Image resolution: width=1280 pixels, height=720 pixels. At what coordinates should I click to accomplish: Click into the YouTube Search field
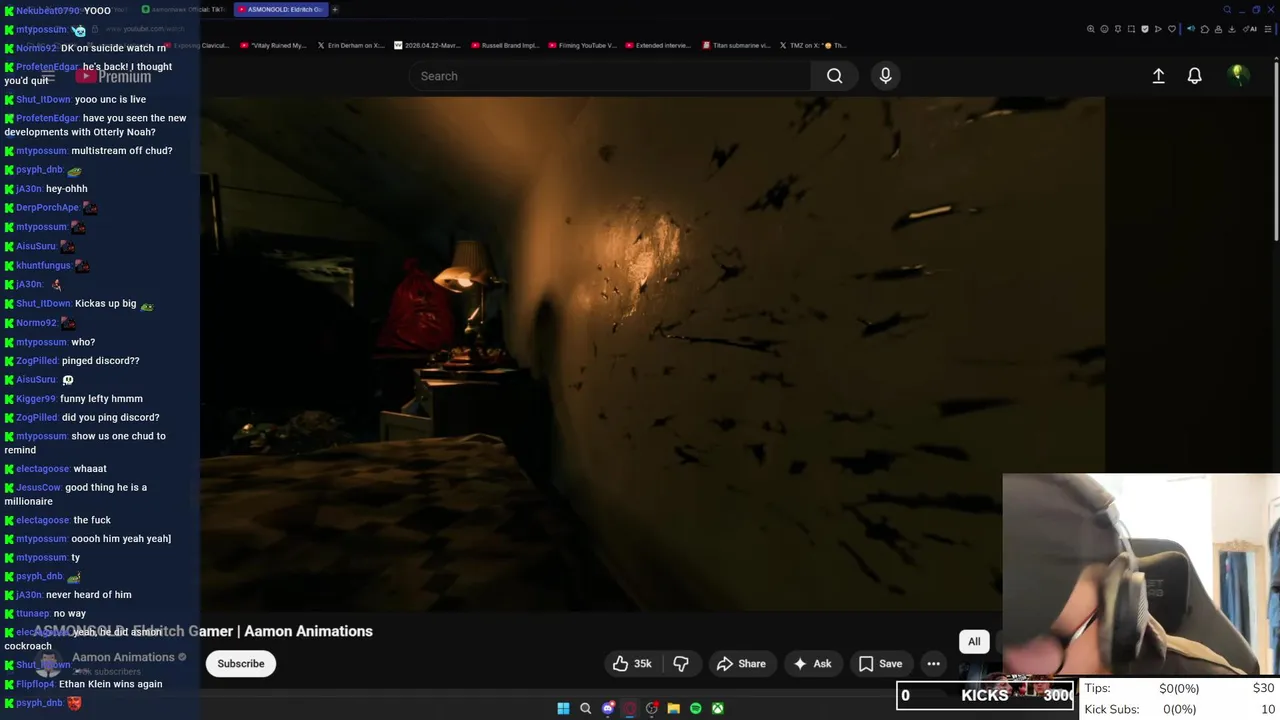611,76
